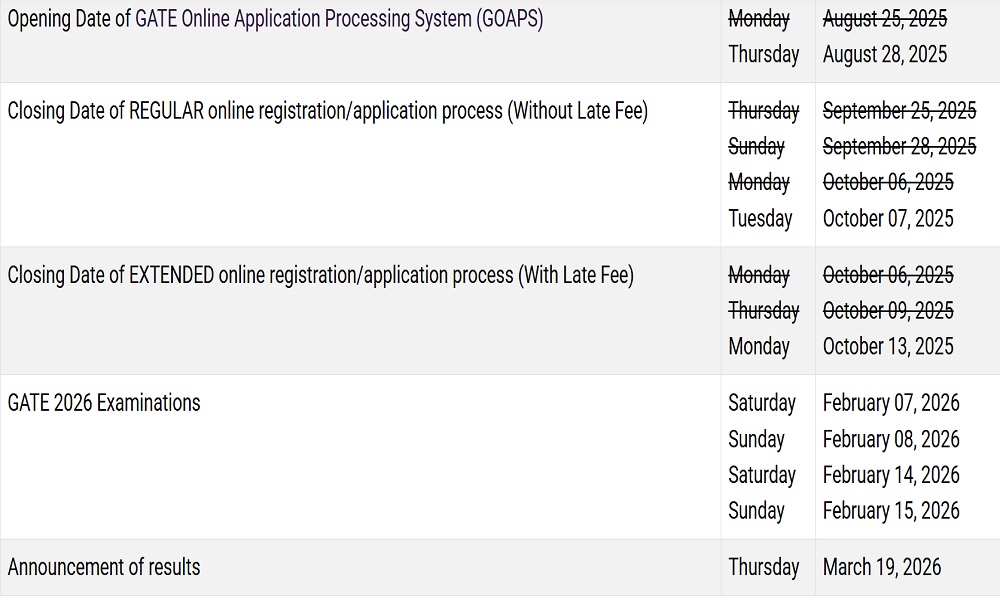This screenshot has width=1000, height=600.
Task: Select the EXTENDED registration closing date row label
Action: click(320, 274)
